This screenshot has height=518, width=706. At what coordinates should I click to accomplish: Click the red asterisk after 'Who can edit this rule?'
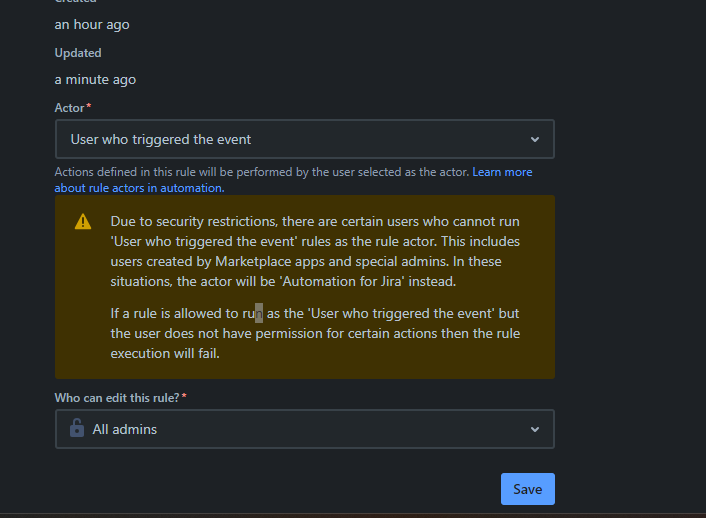coord(184,397)
